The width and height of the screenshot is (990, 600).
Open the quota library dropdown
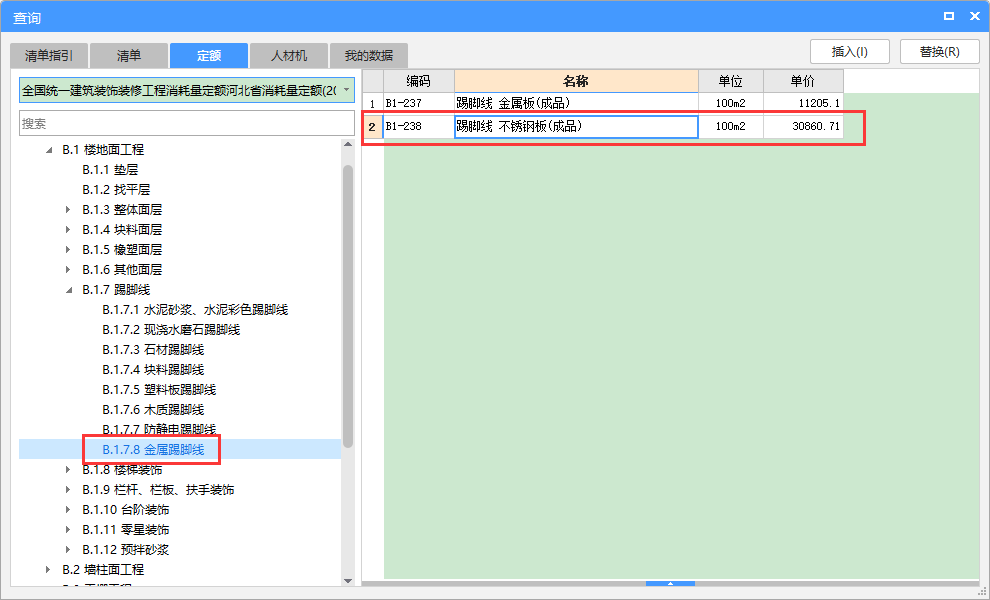[x=347, y=90]
